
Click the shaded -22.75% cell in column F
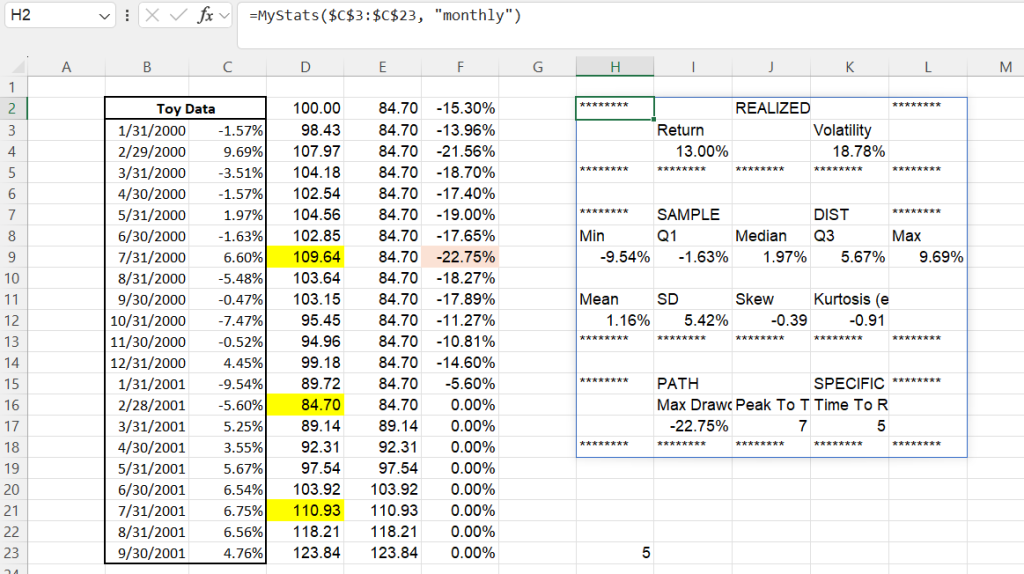pyautogui.click(x=461, y=257)
